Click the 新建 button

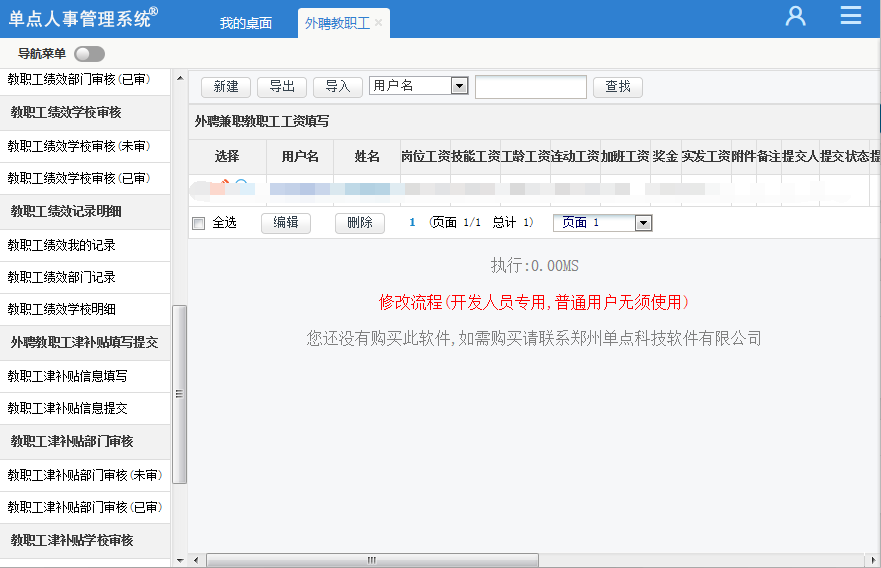pyautogui.click(x=226, y=87)
